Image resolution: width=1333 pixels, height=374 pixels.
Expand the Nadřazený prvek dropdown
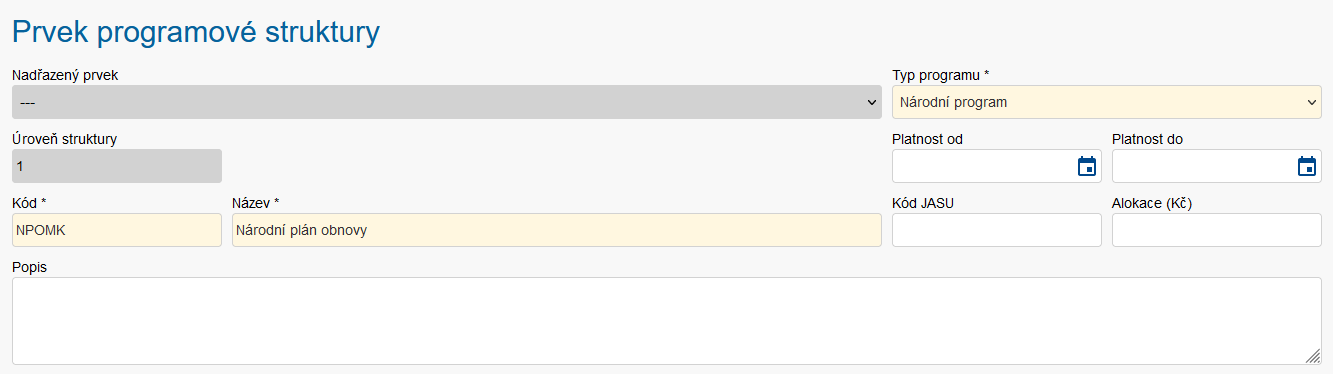click(x=446, y=102)
